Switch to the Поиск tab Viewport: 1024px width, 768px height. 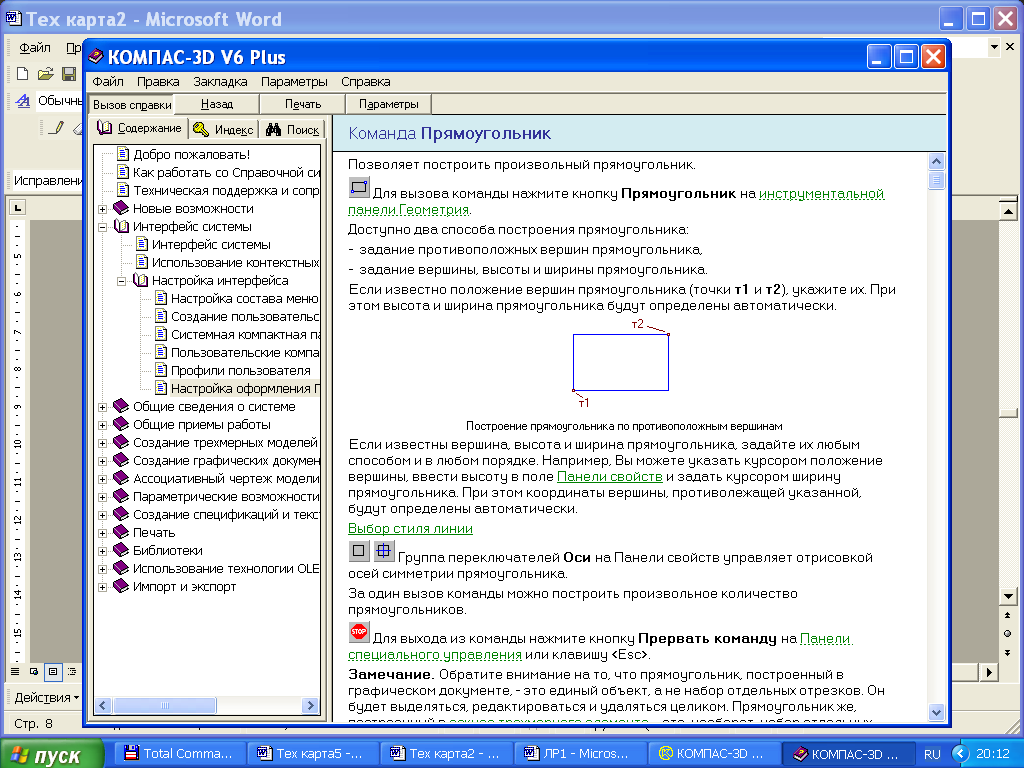tap(293, 129)
